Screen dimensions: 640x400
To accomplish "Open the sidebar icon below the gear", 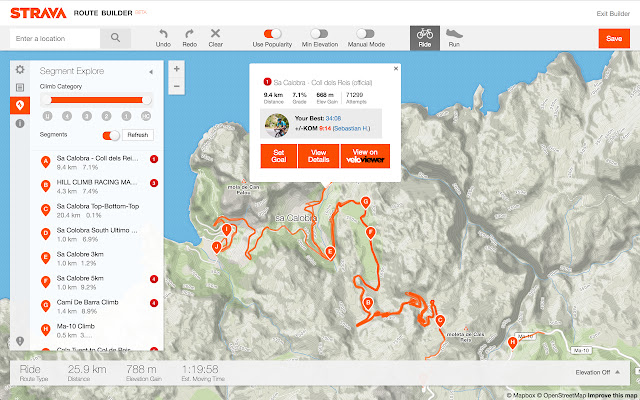I will [x=20, y=87].
